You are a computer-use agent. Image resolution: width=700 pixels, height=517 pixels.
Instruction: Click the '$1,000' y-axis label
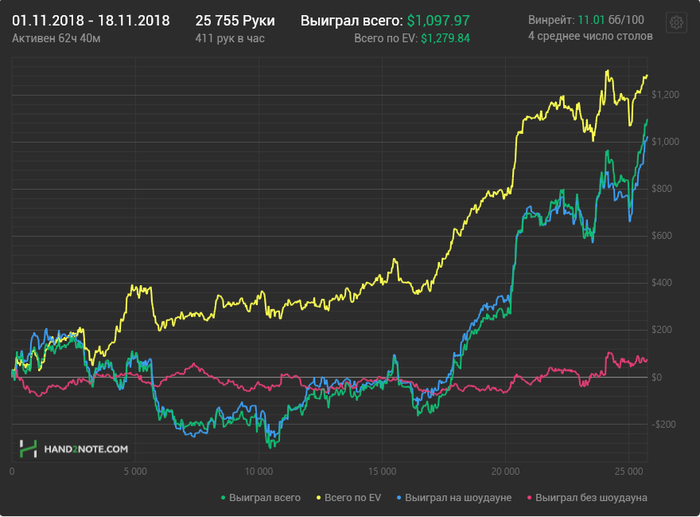tap(665, 142)
